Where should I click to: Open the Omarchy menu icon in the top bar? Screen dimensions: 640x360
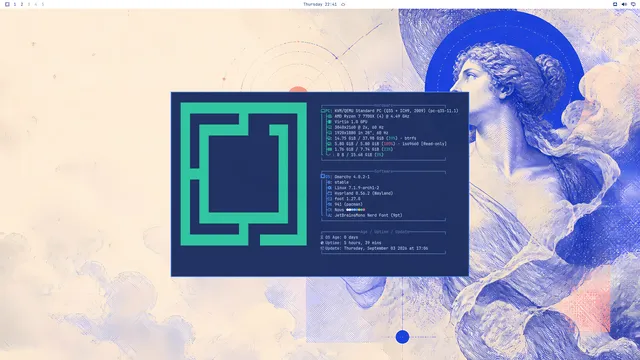click(7, 4)
